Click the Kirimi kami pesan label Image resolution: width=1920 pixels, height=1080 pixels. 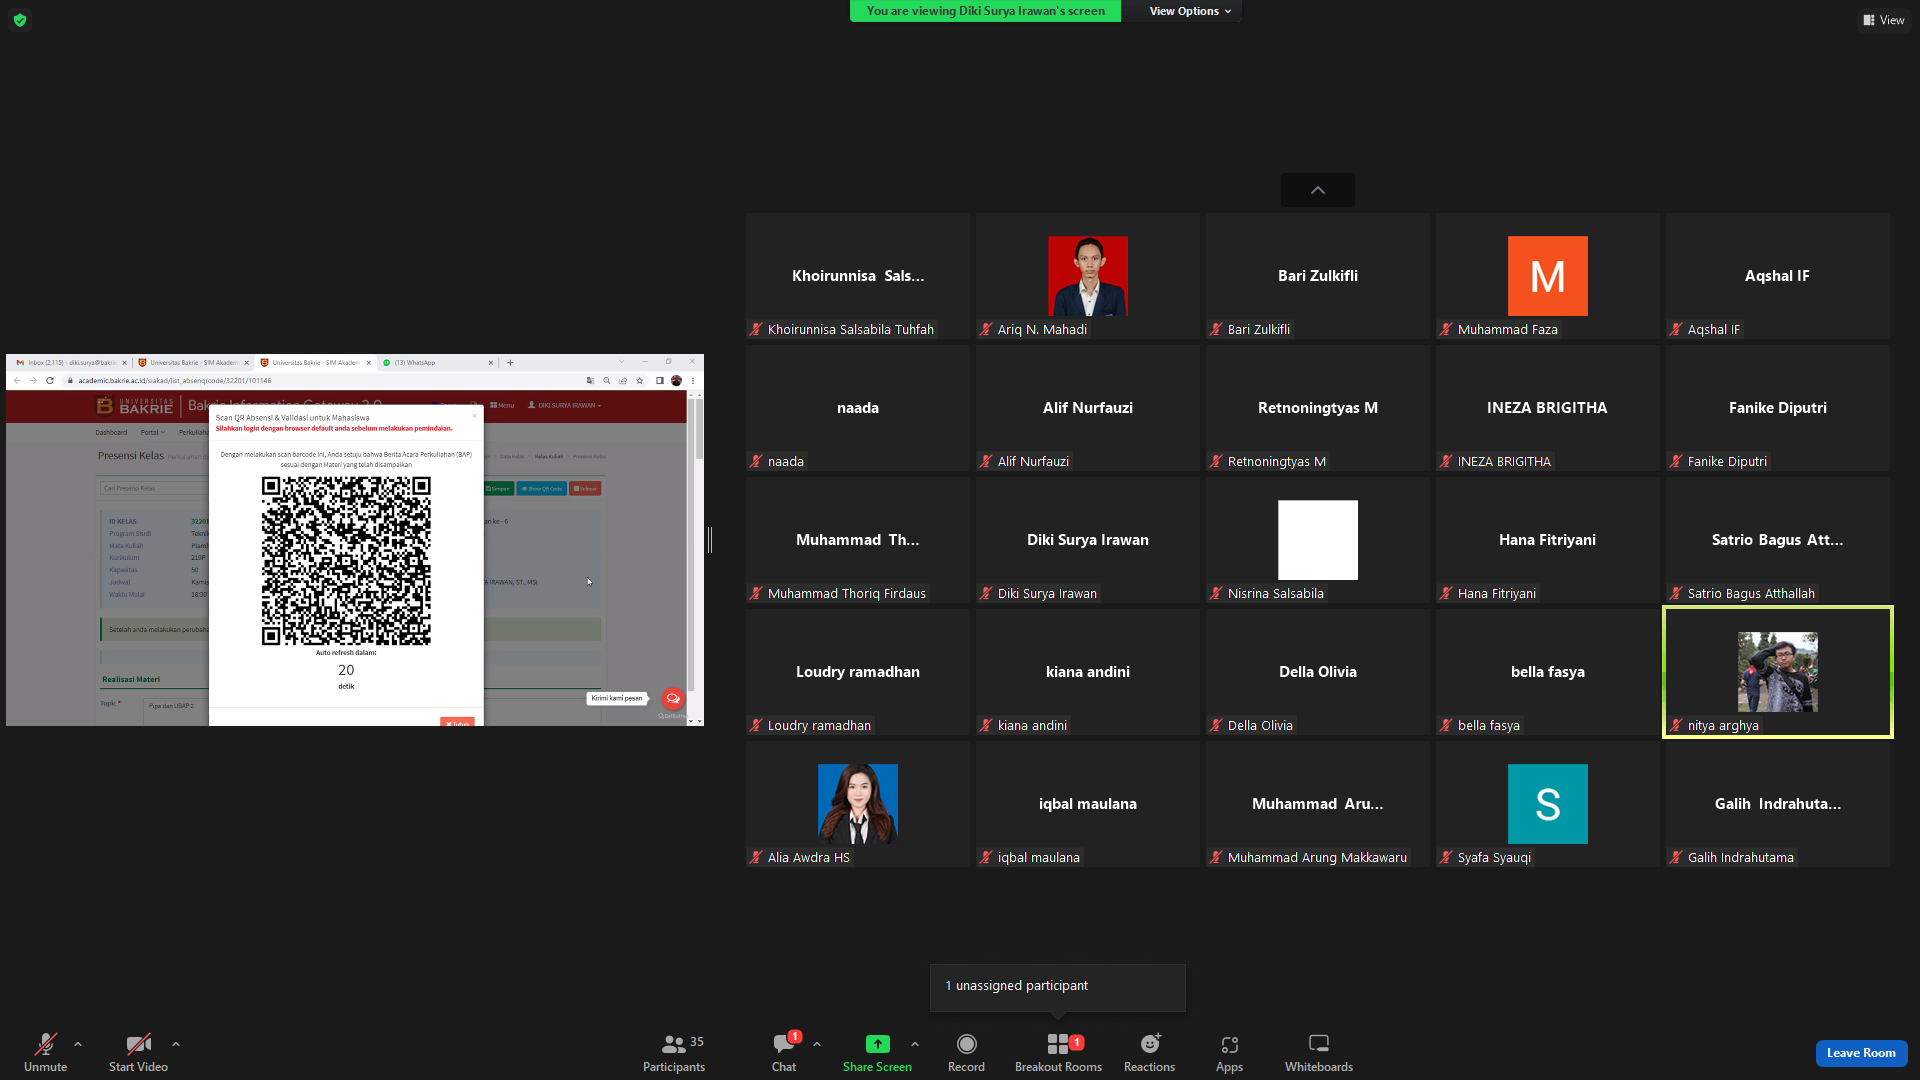[617, 698]
